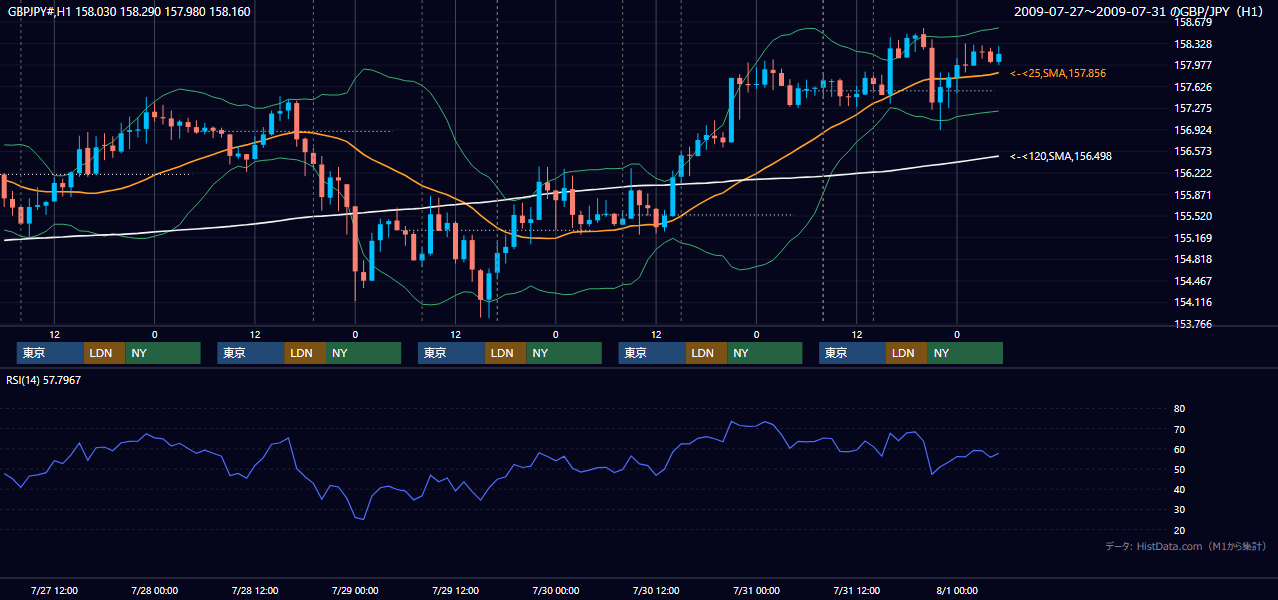Select the 25 SMA 157.856 label
This screenshot has height=600, width=1278.
tap(1058, 73)
